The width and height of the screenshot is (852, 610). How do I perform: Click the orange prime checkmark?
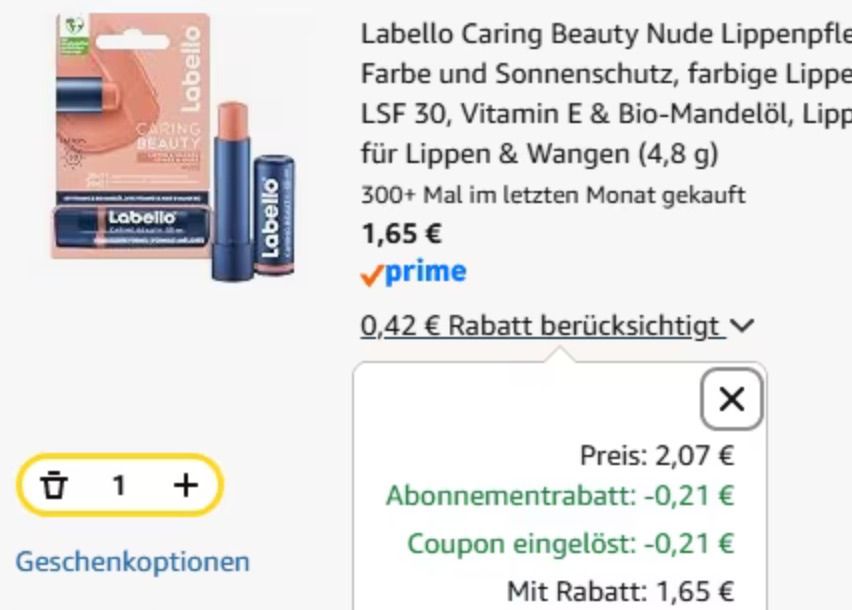(372, 274)
